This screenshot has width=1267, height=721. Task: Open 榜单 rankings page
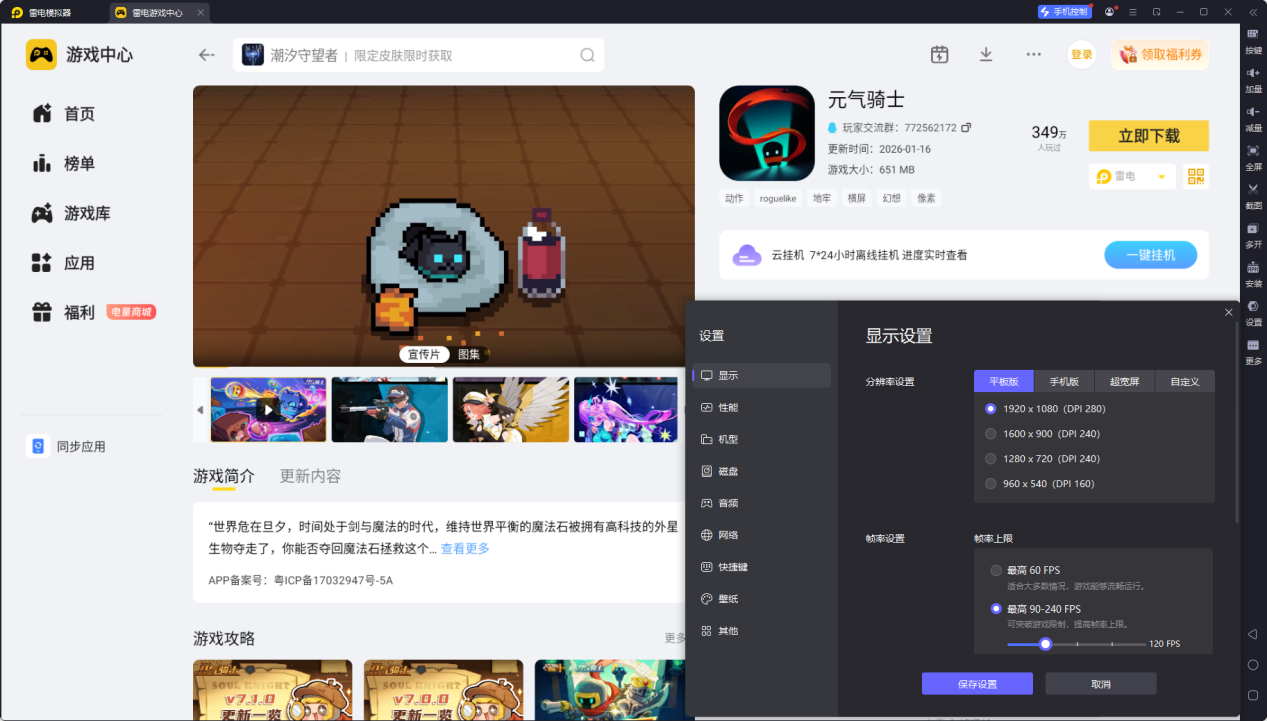63,163
